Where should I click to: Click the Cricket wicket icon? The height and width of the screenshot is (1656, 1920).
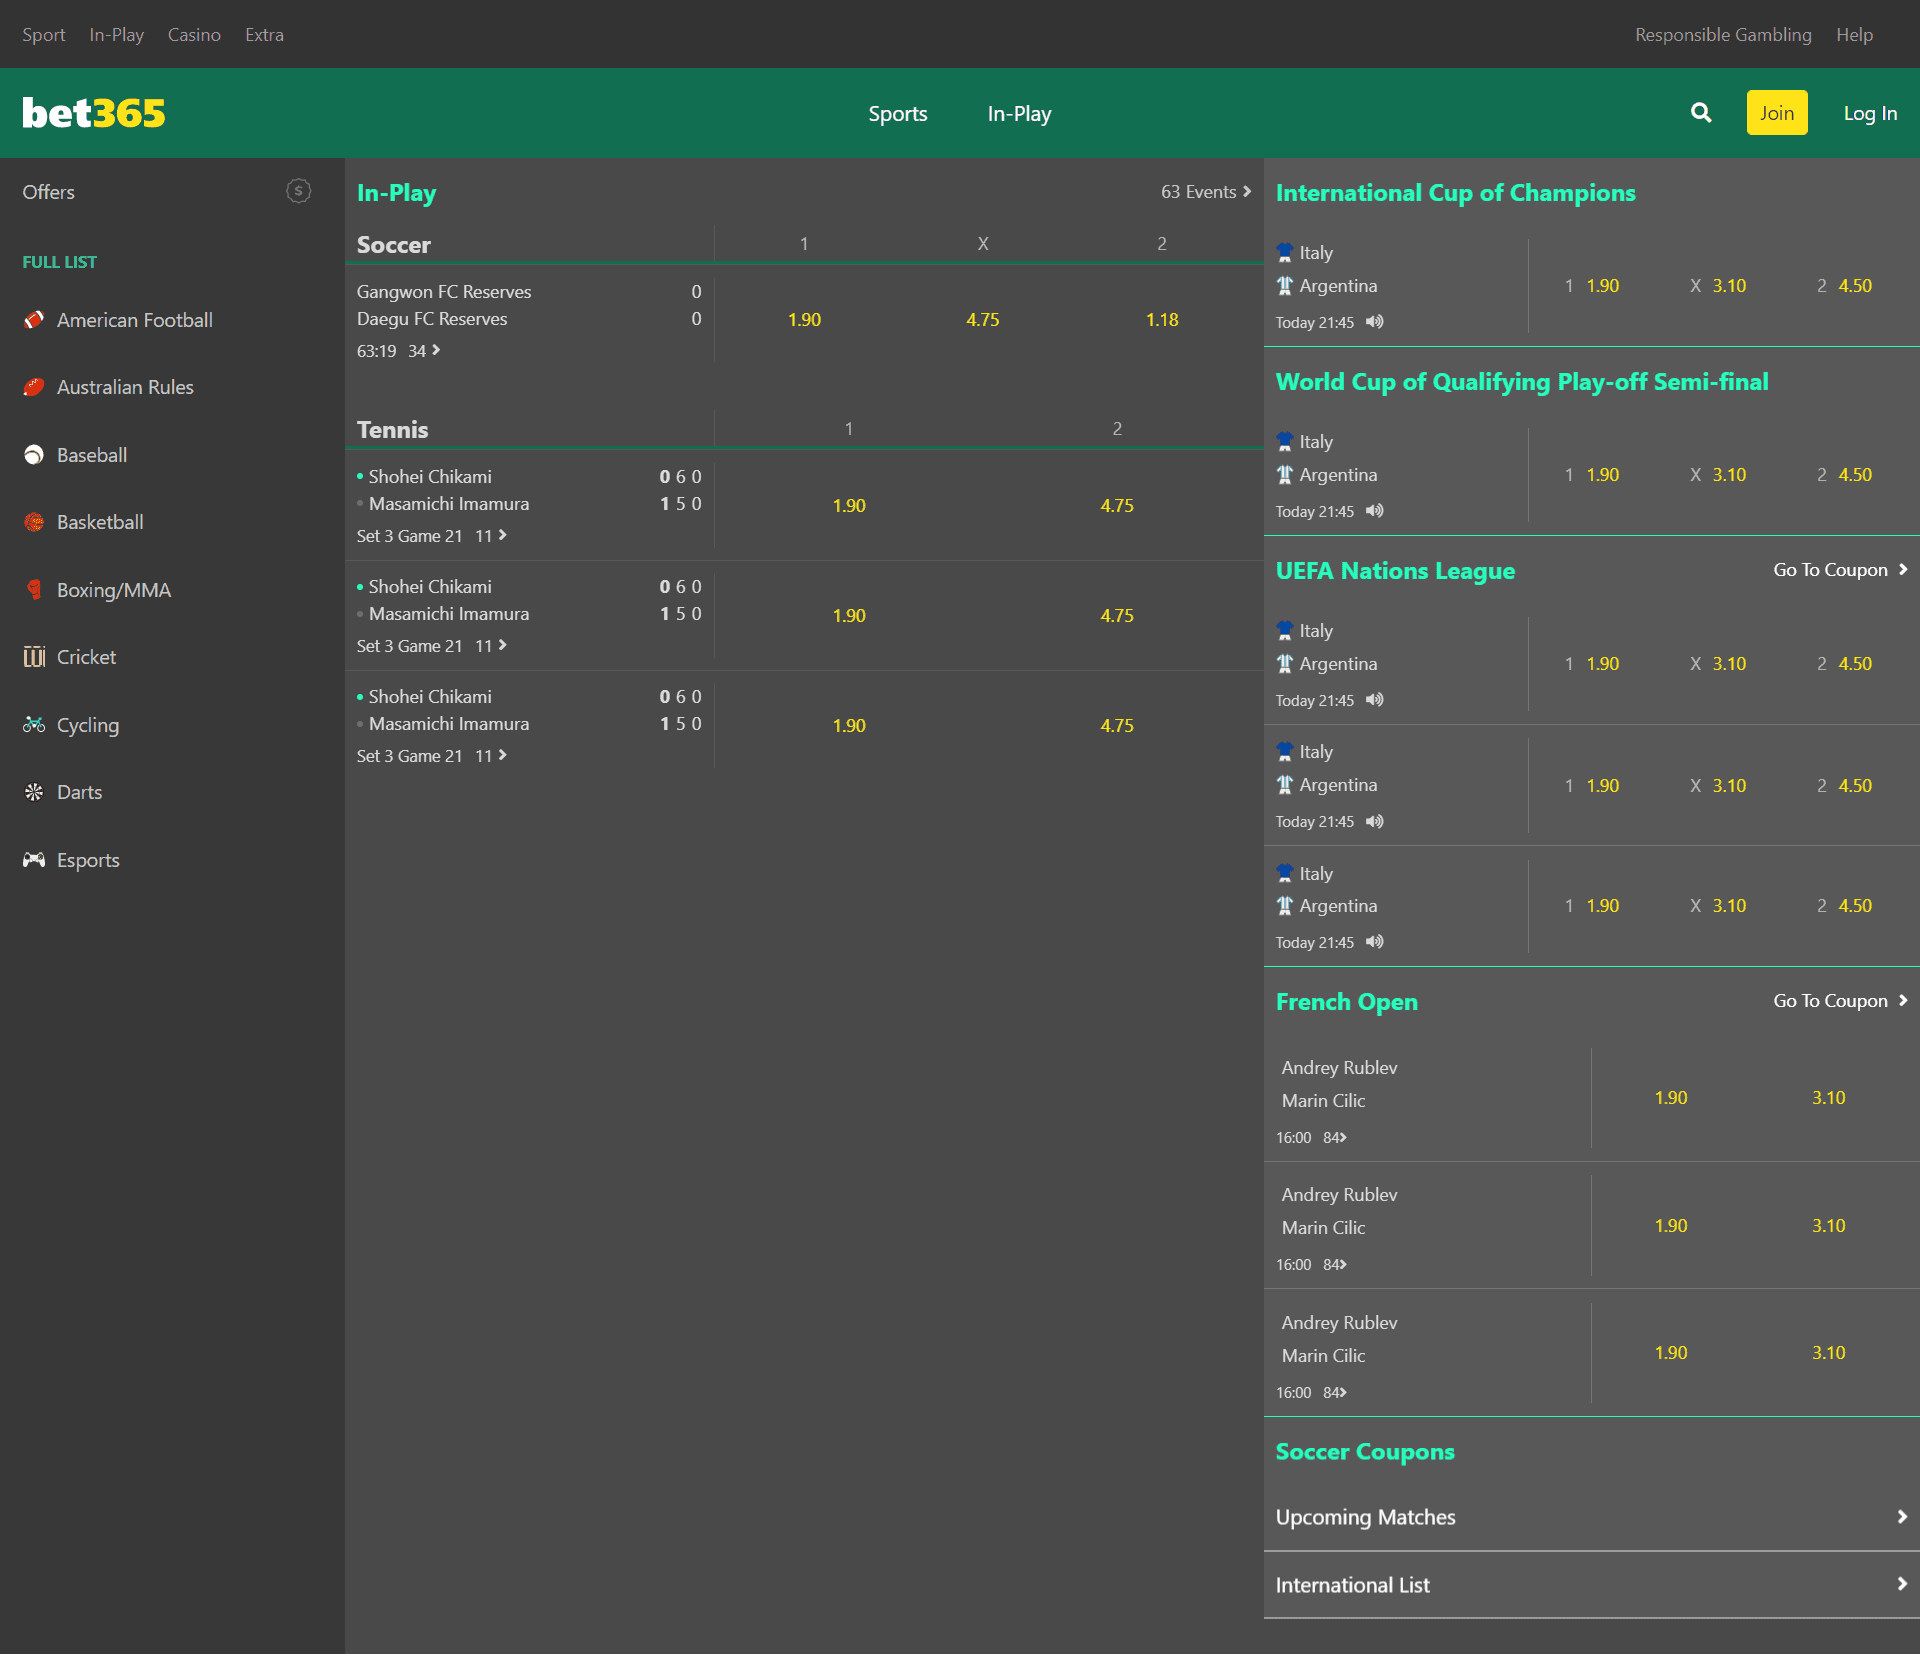[x=34, y=657]
